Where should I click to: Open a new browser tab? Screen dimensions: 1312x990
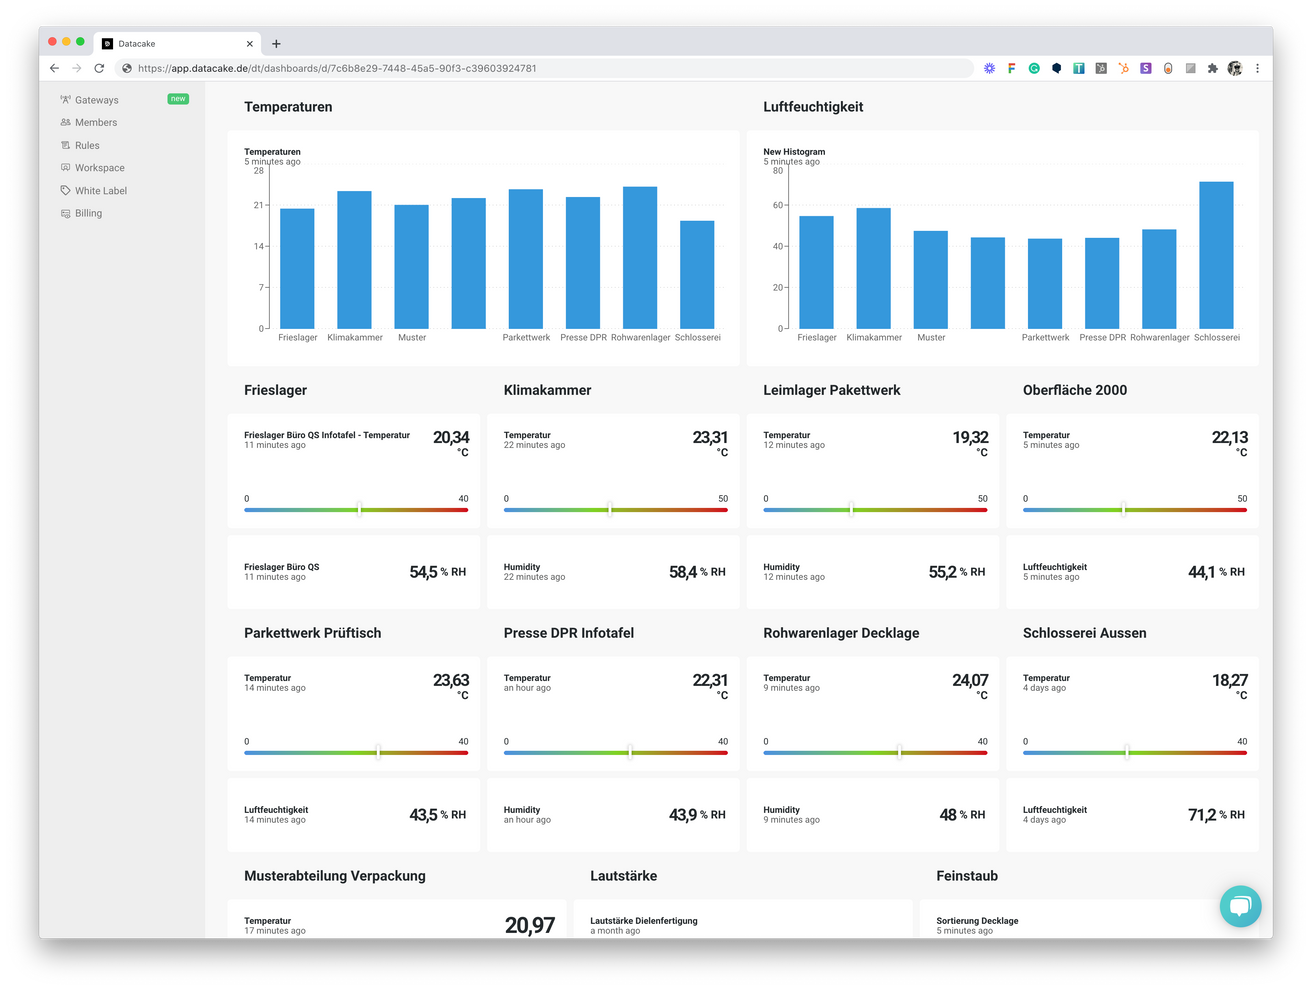pyautogui.click(x=276, y=42)
